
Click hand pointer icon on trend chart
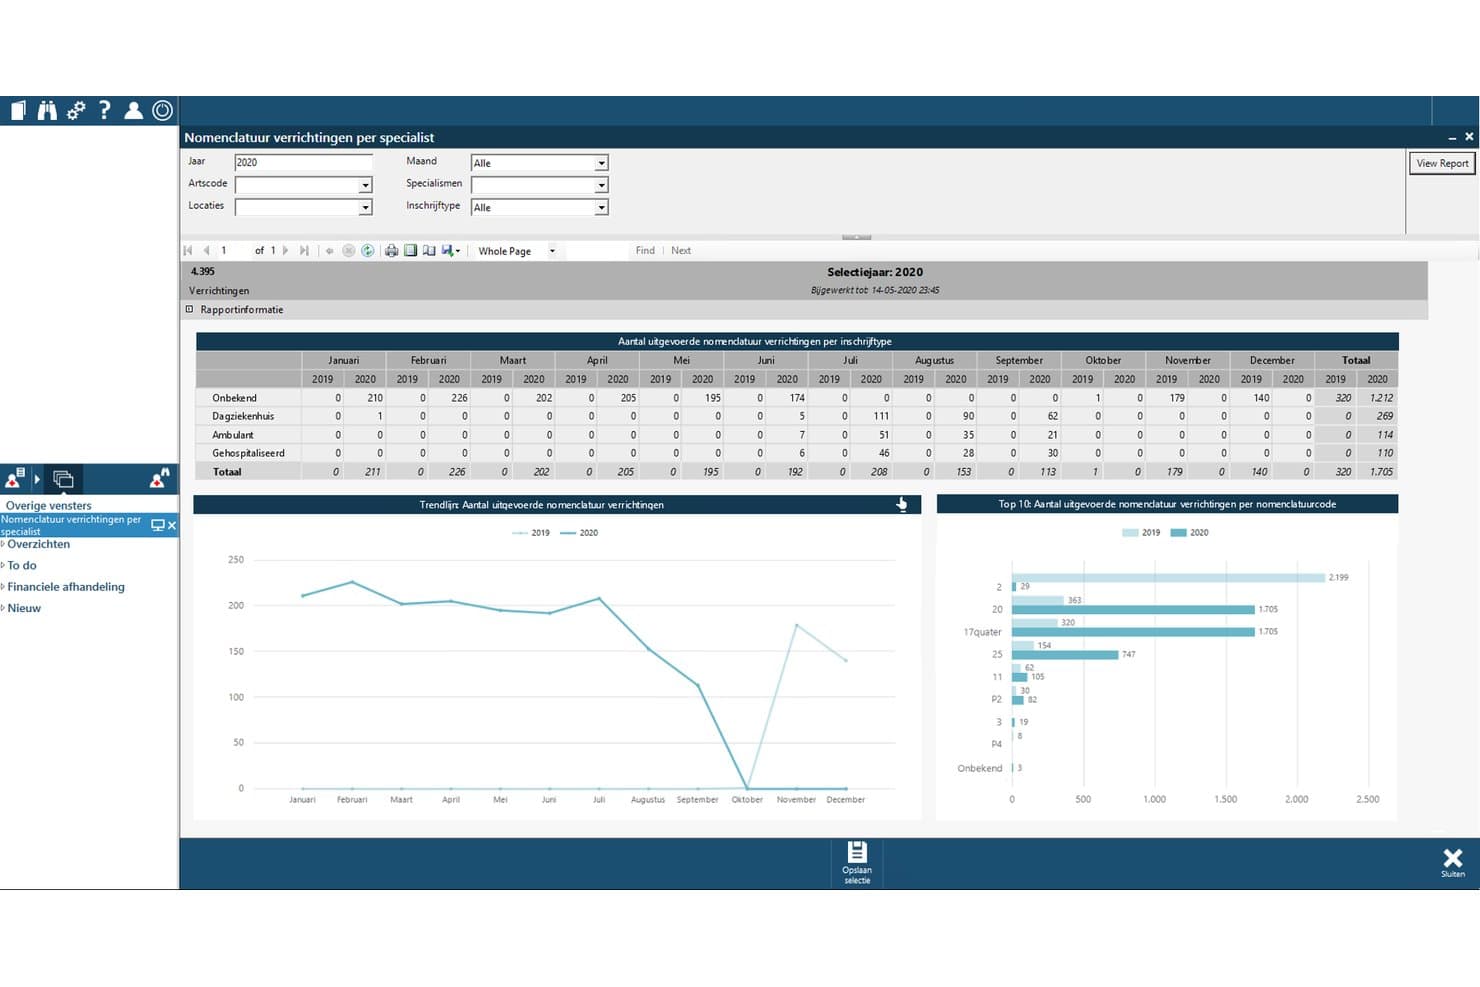pos(902,505)
